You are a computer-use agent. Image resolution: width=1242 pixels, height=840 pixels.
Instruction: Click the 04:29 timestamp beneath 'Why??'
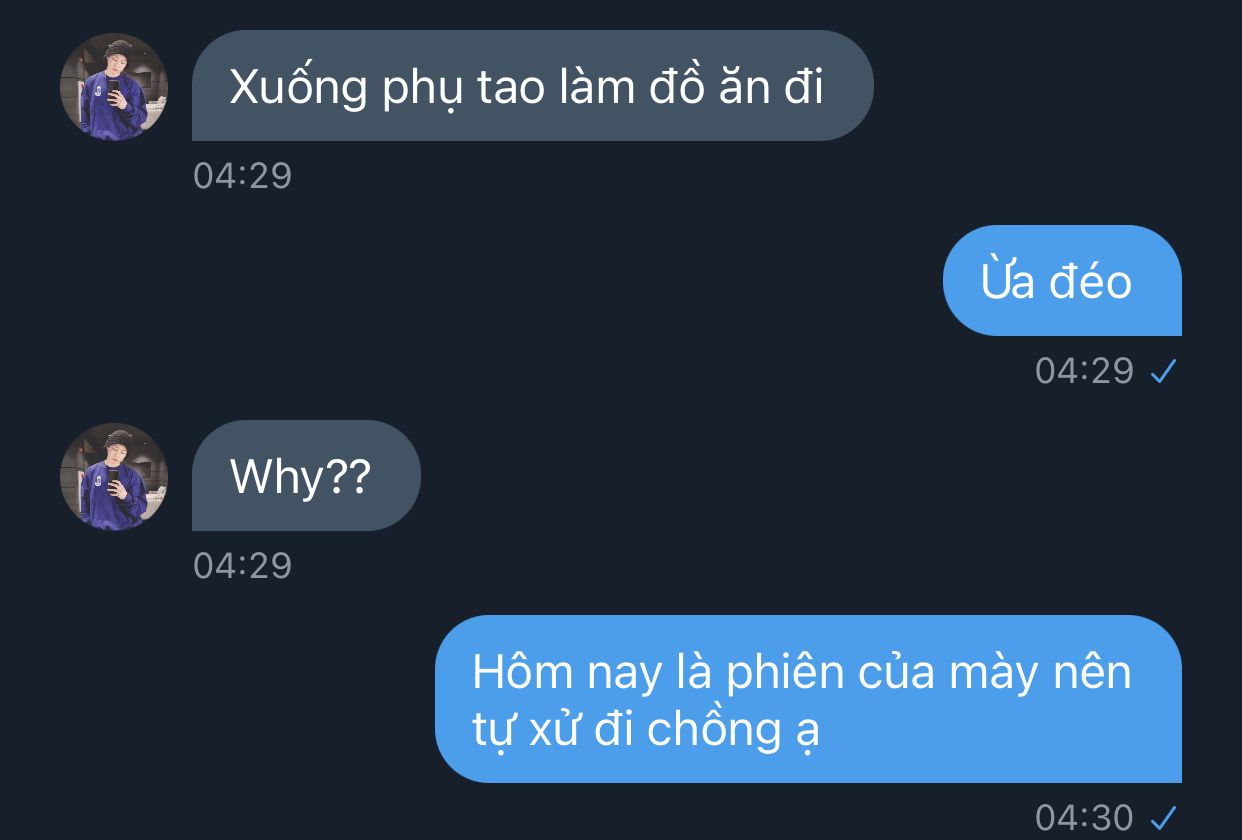click(243, 566)
